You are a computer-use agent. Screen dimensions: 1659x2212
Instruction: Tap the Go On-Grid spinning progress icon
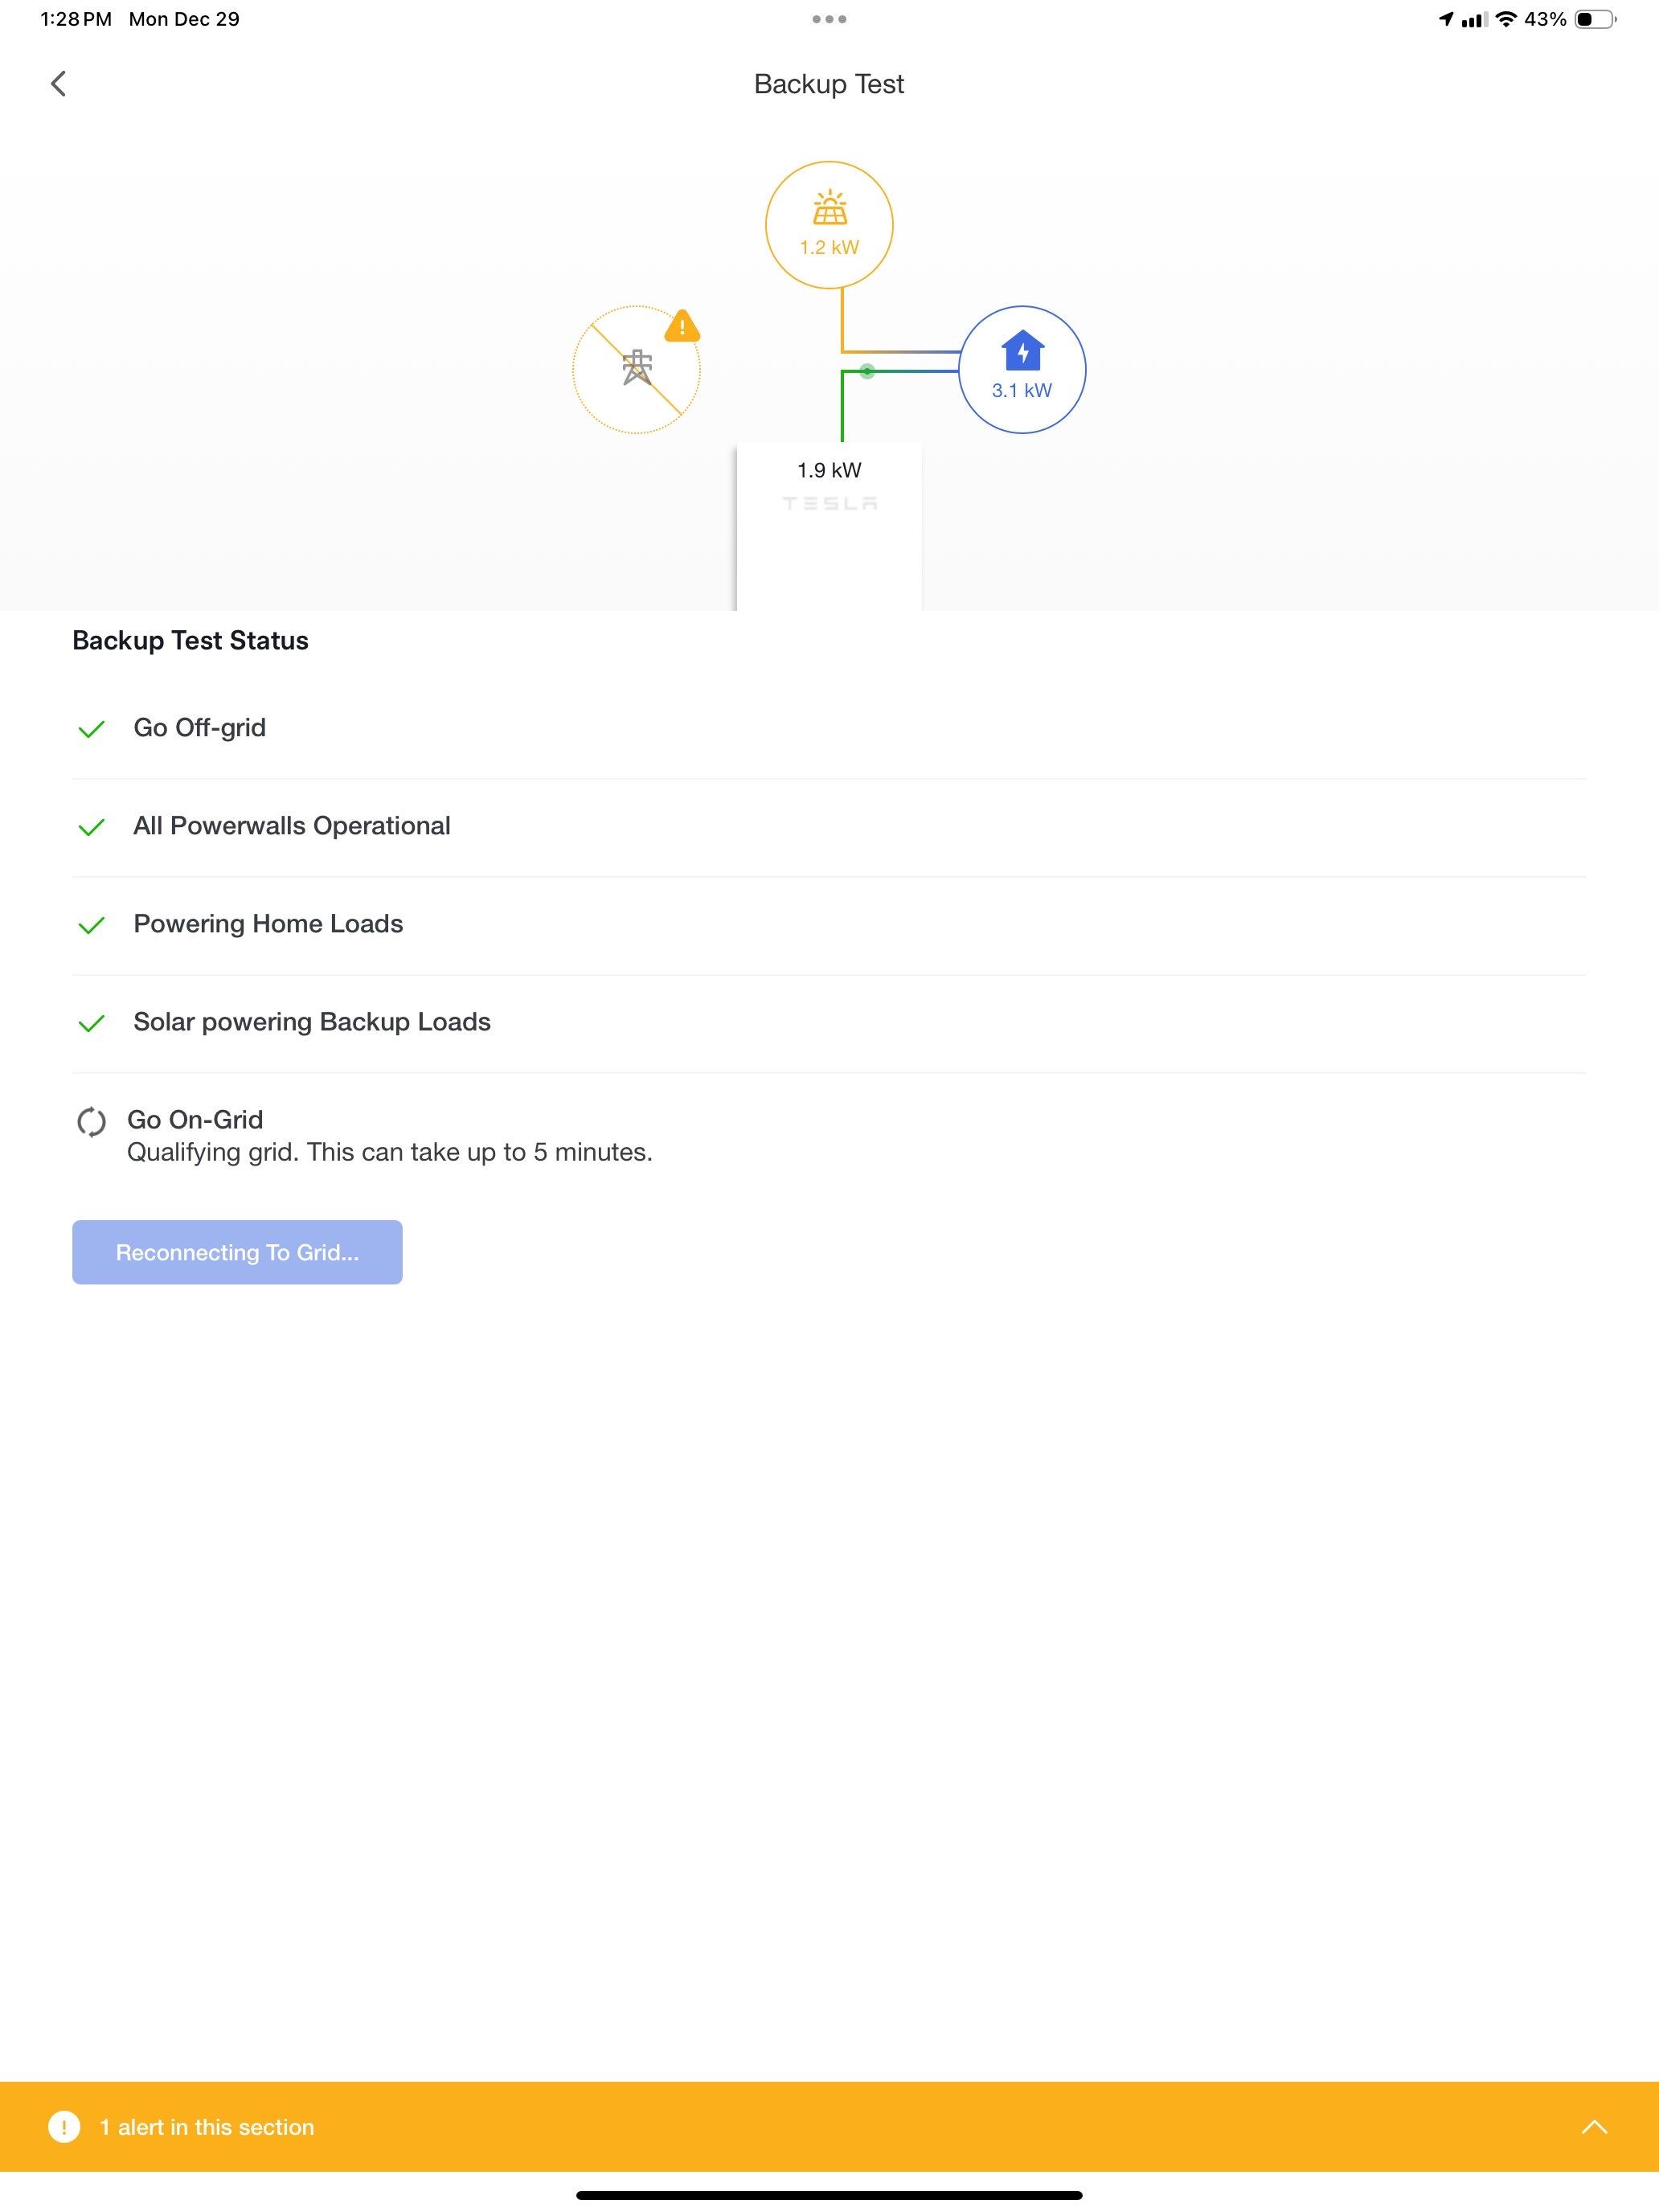[91, 1122]
